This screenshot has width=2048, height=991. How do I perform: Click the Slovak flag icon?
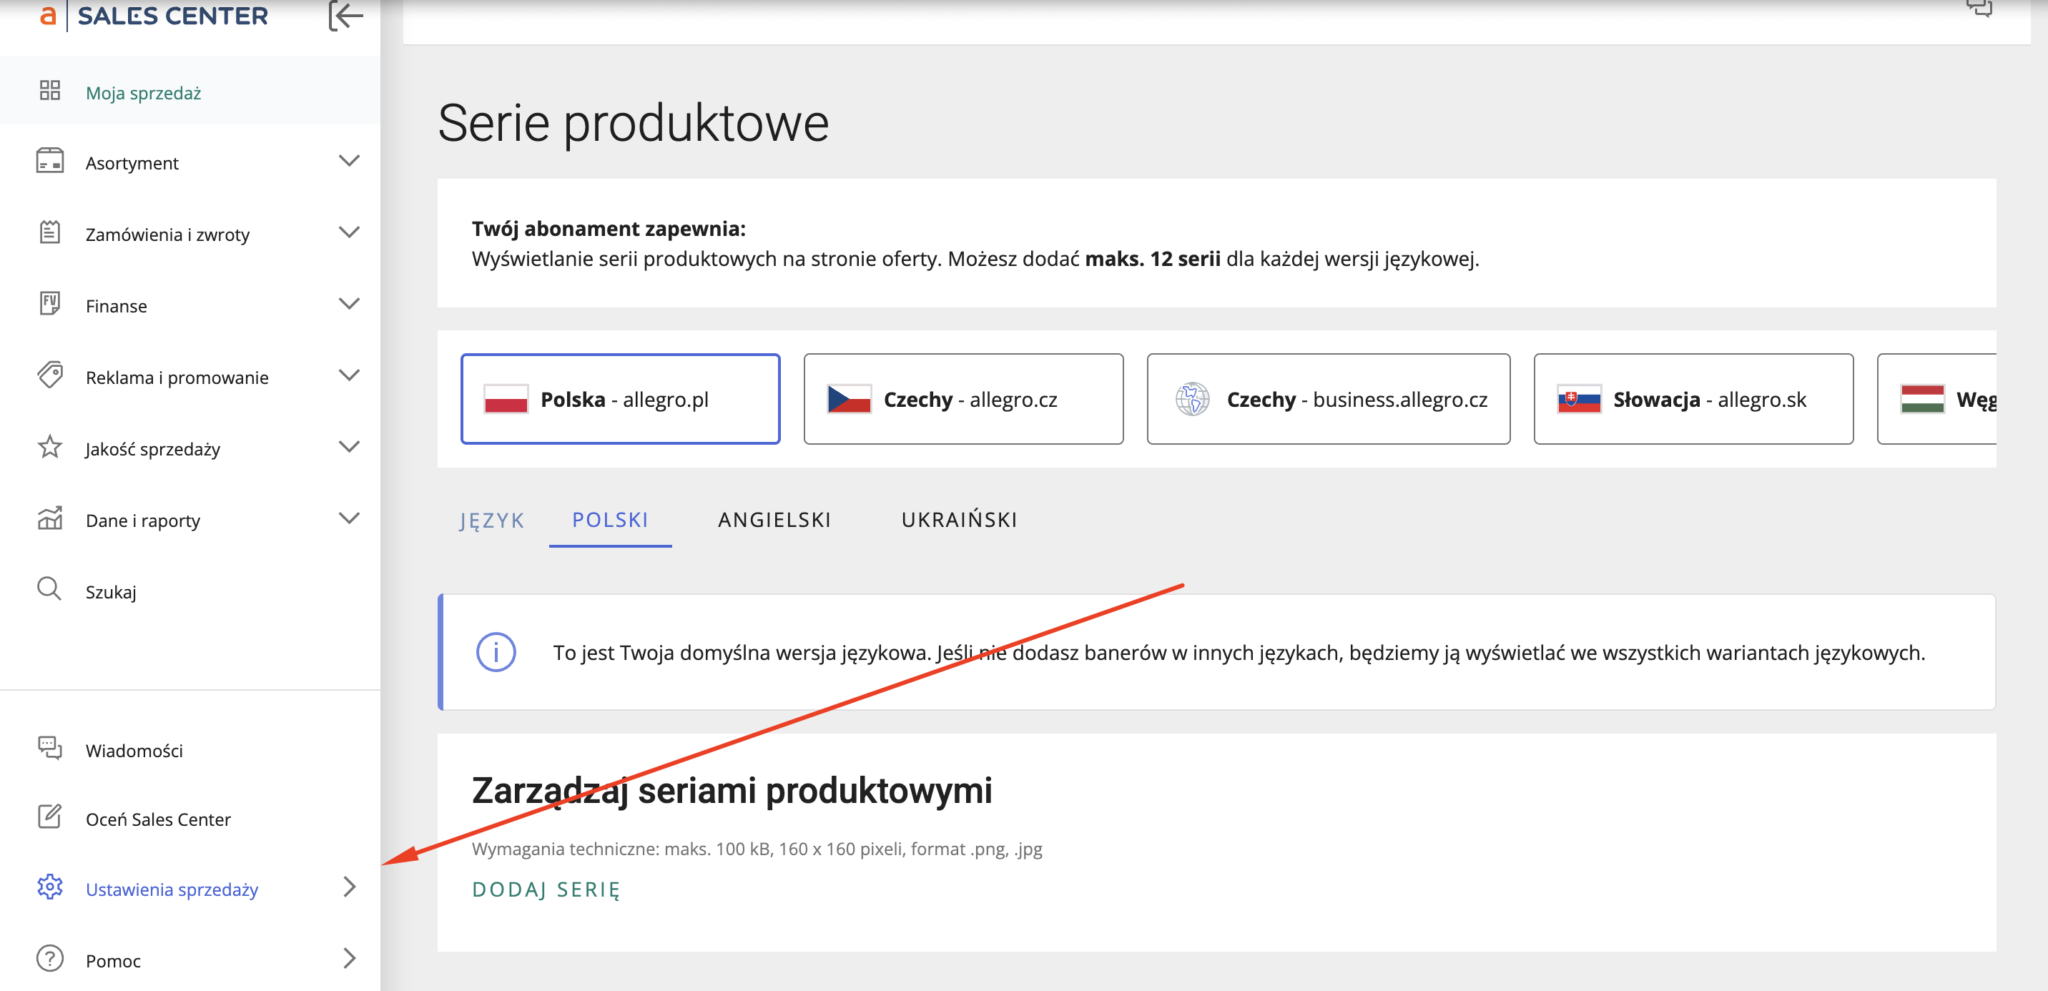coord(1579,399)
